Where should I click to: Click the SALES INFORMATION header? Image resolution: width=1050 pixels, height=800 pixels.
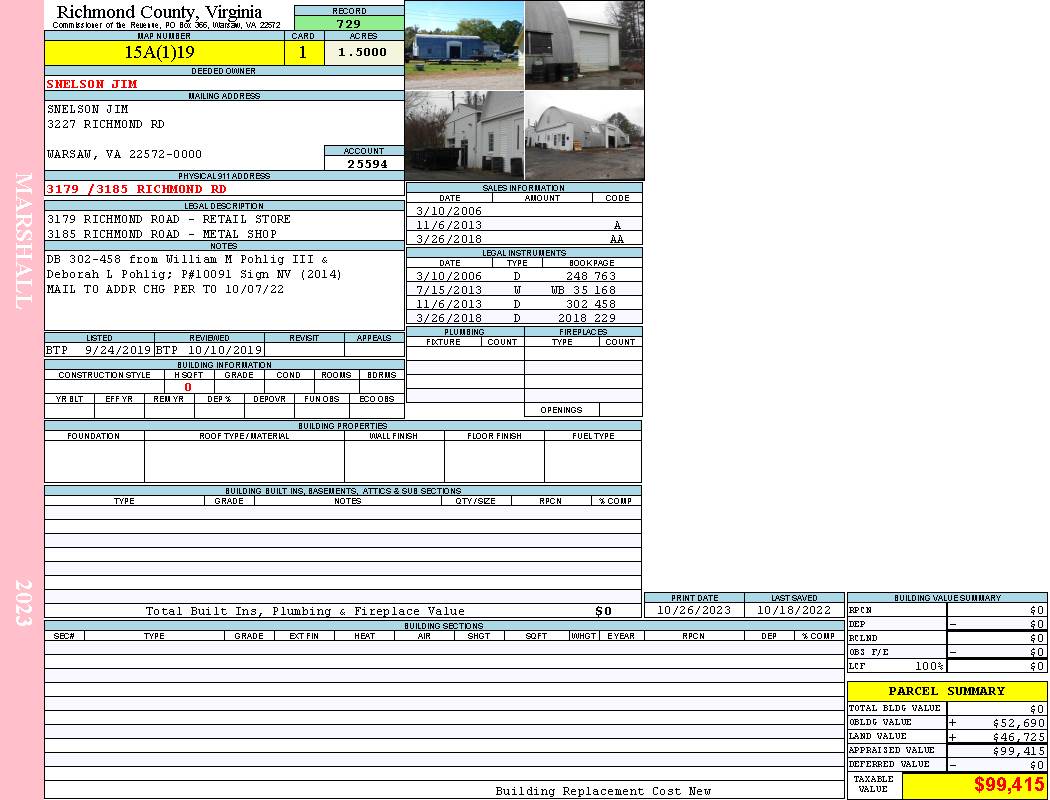click(x=524, y=188)
